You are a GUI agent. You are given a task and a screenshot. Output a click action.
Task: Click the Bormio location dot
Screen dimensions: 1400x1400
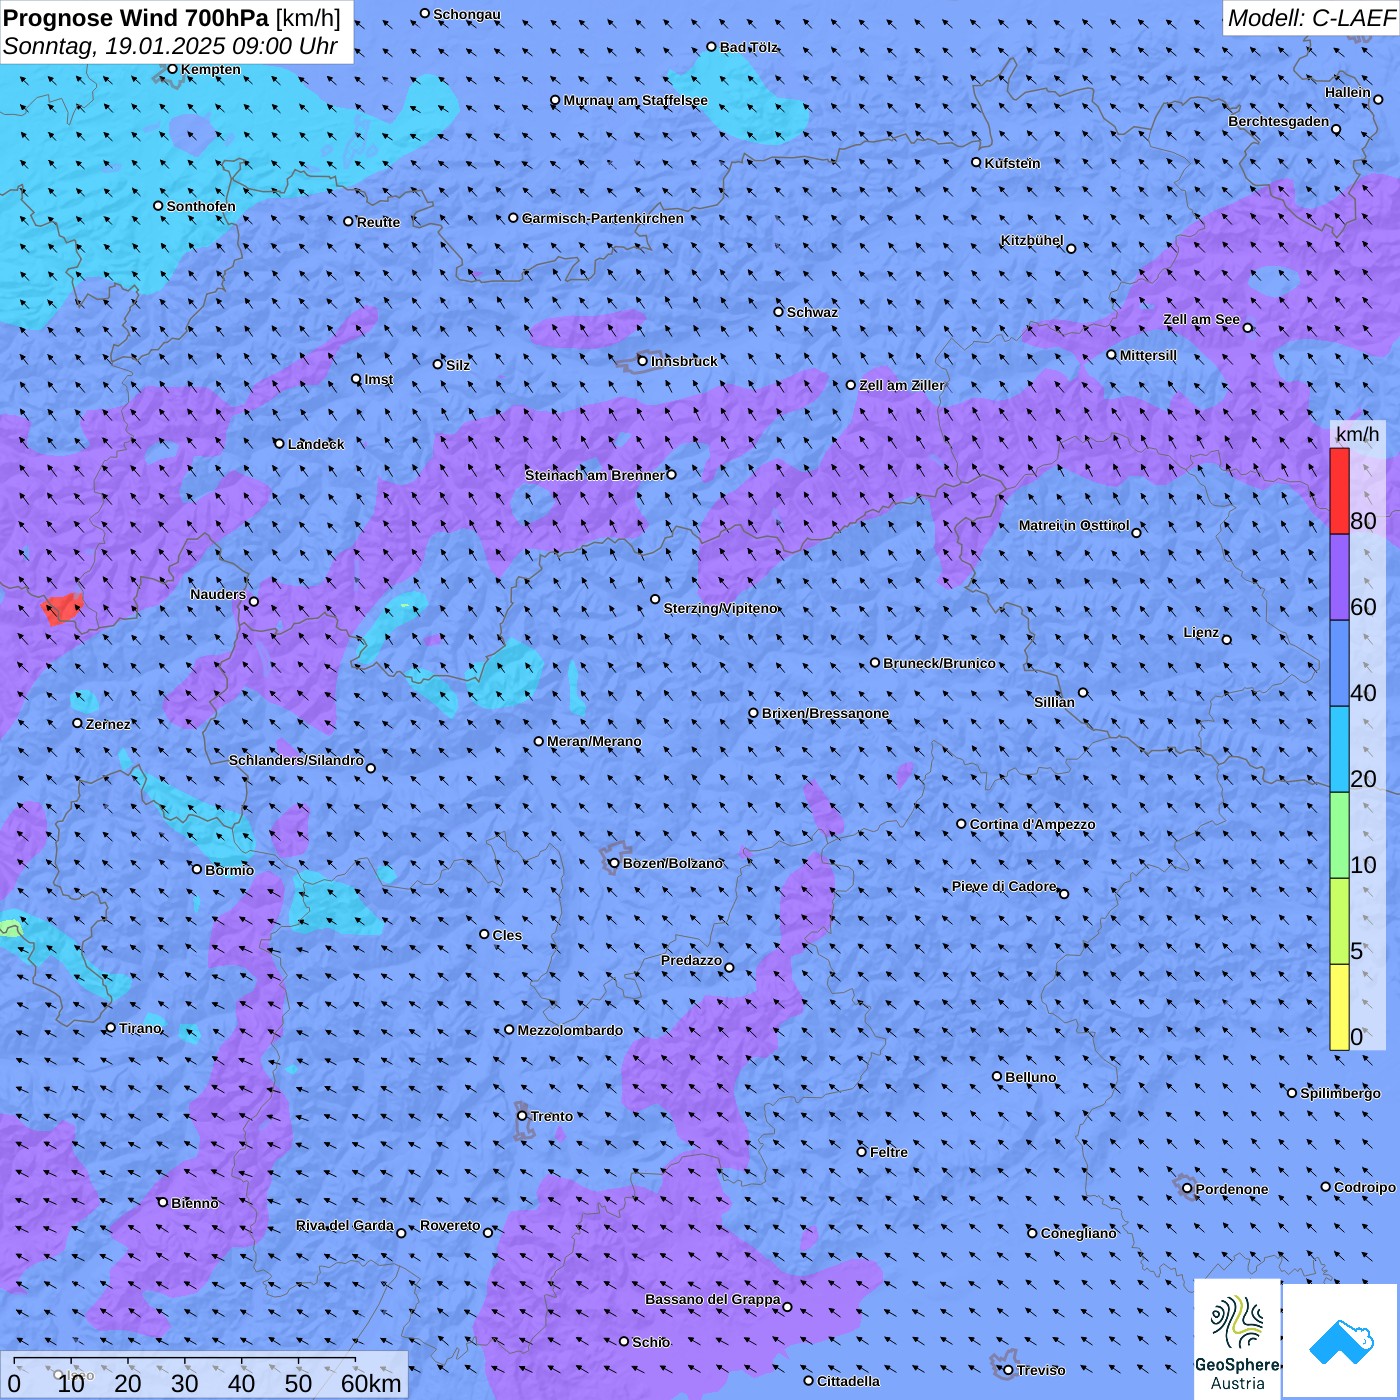coord(197,869)
